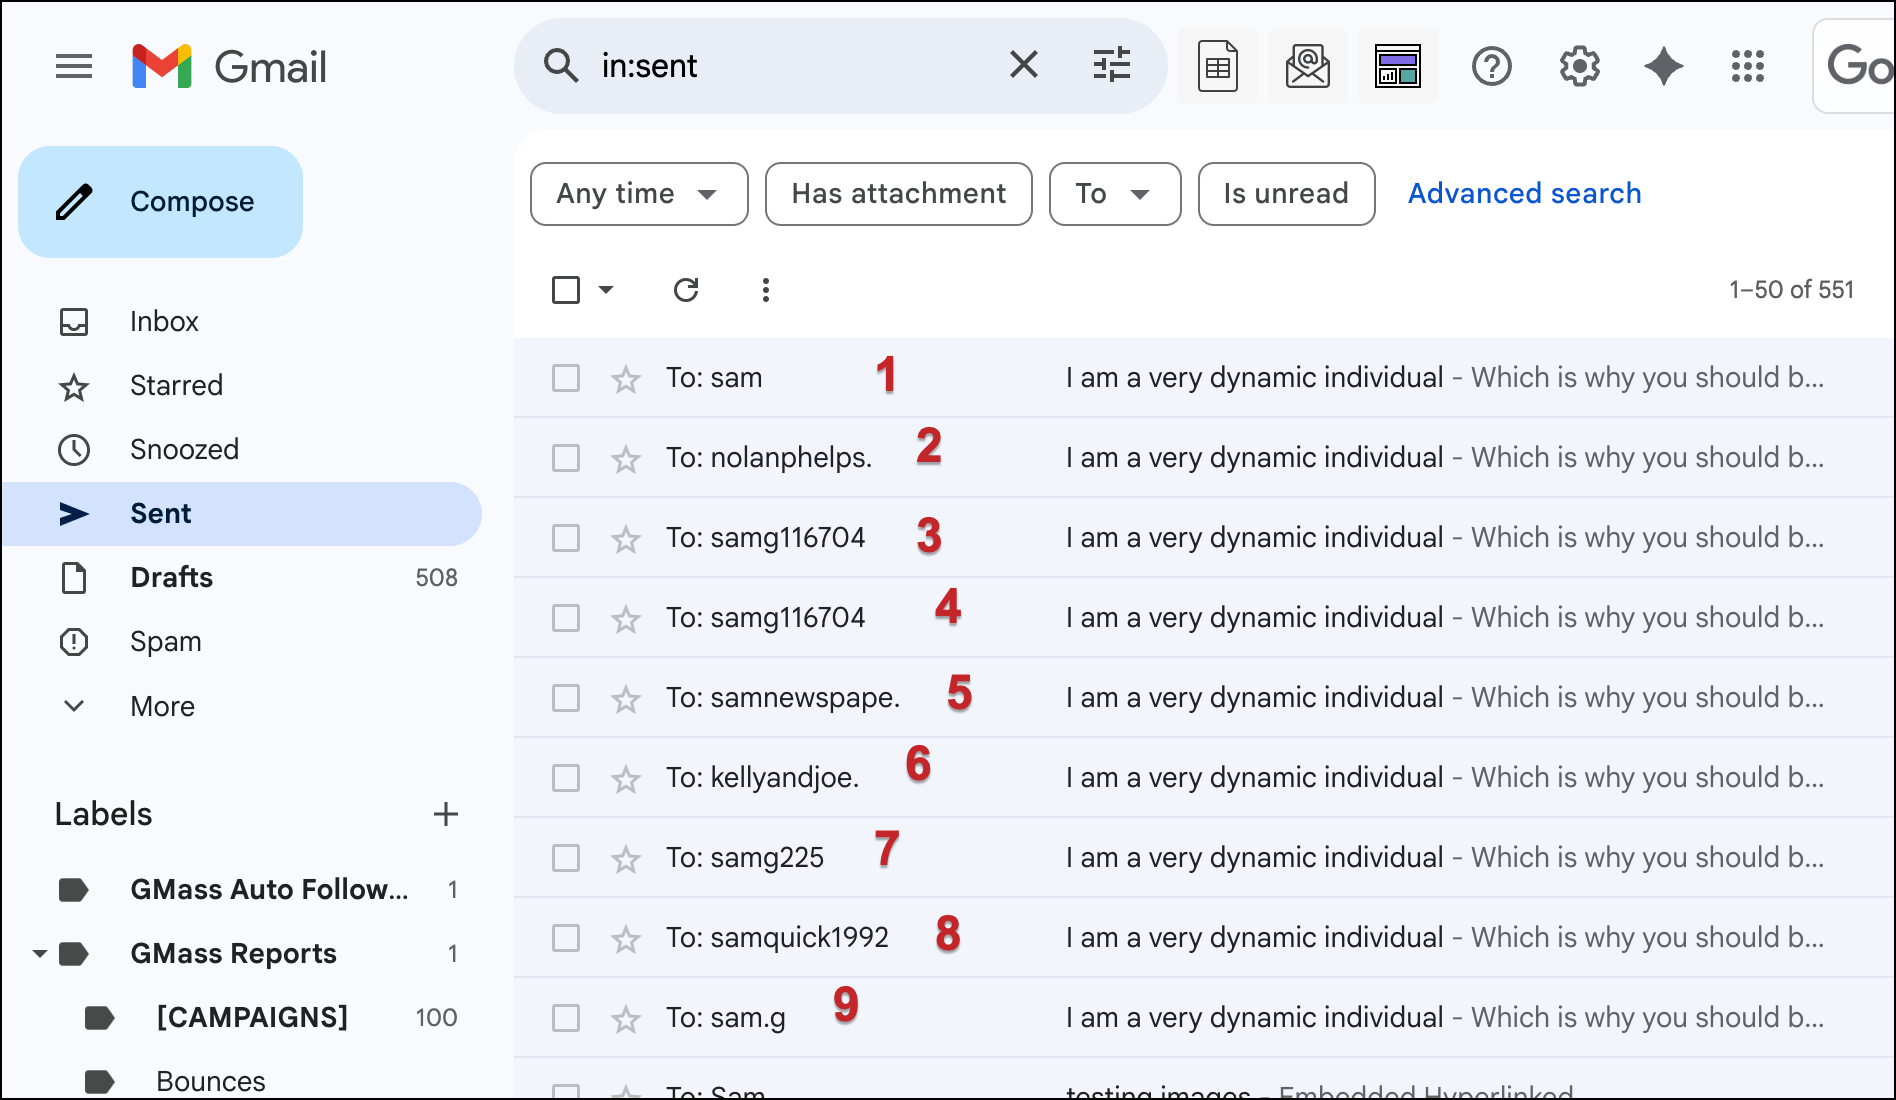Screen dimensions: 1896x1100
Task: Click the GMass build email list icon
Action: click(1308, 67)
